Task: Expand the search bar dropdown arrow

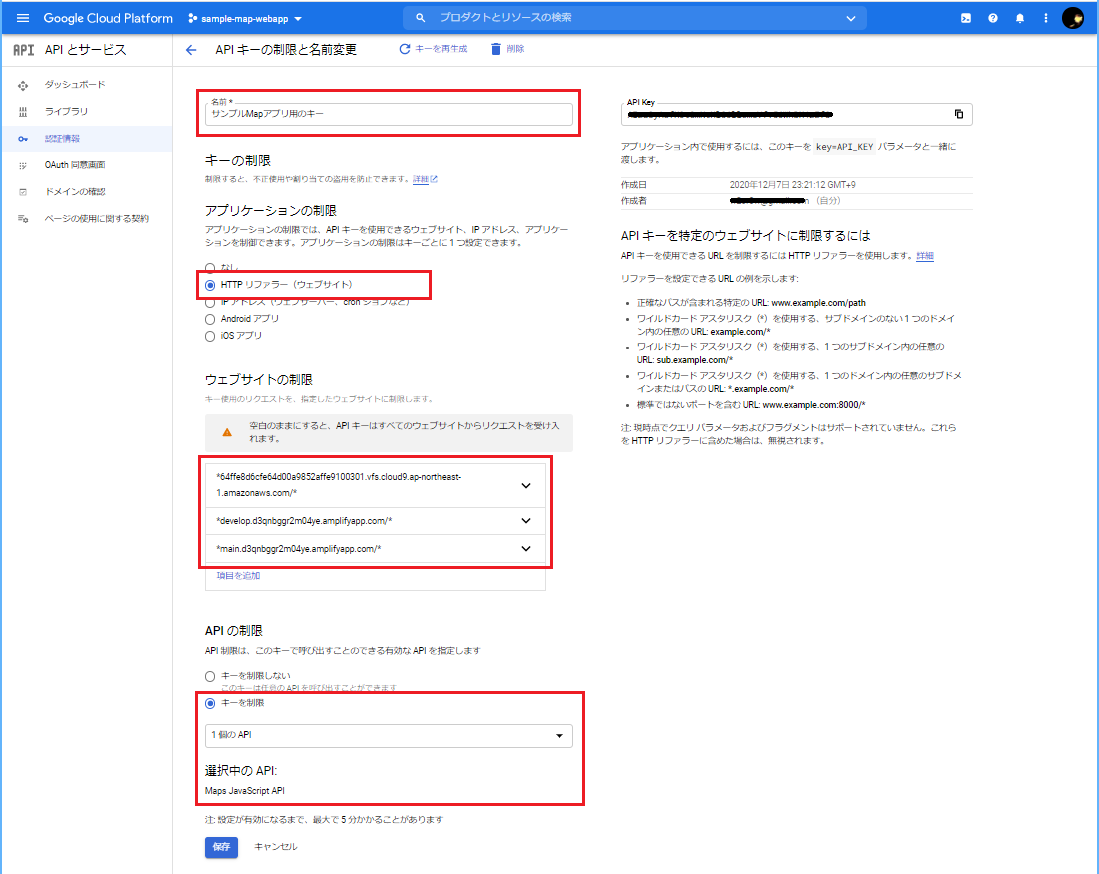Action: (x=850, y=18)
